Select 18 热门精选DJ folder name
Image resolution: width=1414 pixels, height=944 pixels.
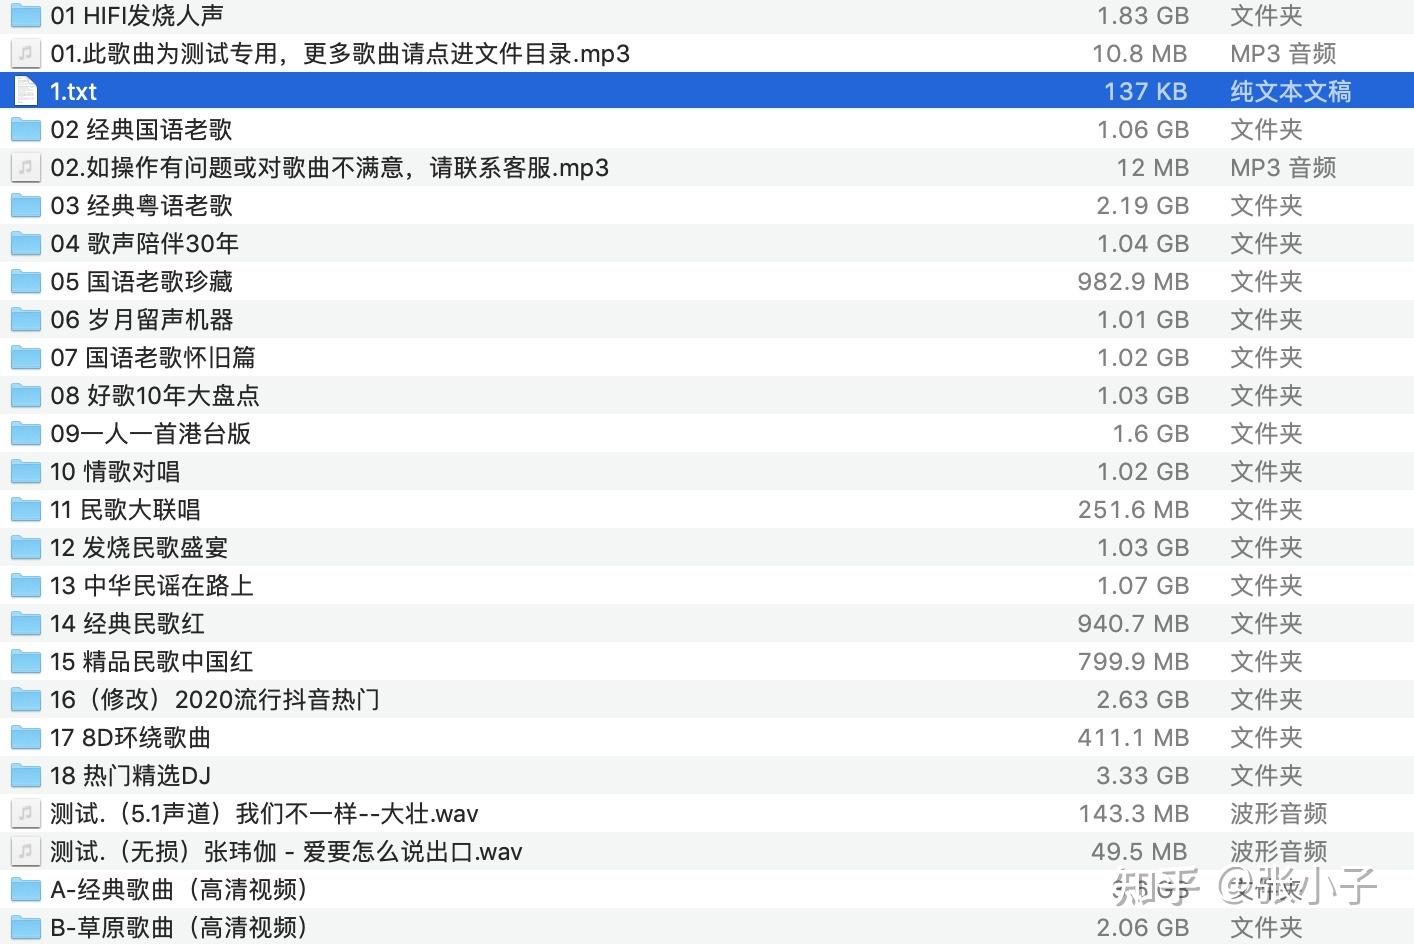tap(130, 776)
